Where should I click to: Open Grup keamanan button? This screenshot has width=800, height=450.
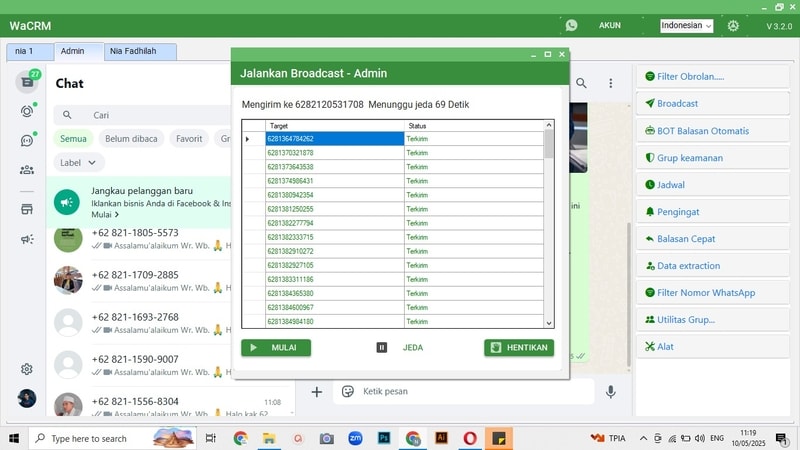click(x=713, y=158)
